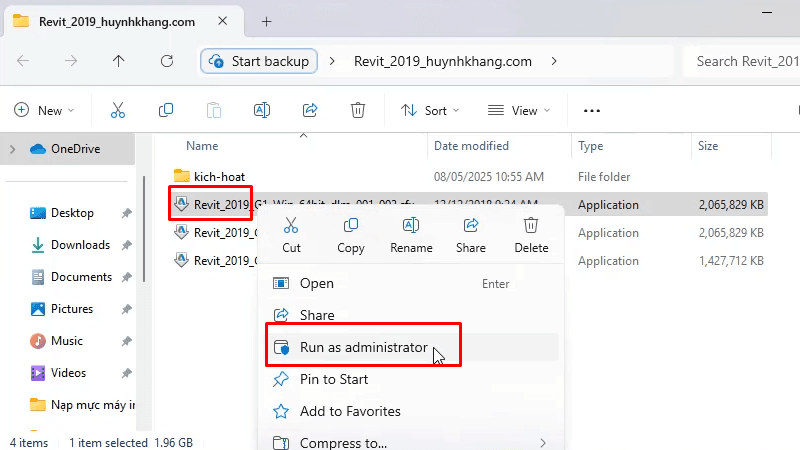Click the Start backup button
This screenshot has width=800, height=450.
[x=260, y=61]
